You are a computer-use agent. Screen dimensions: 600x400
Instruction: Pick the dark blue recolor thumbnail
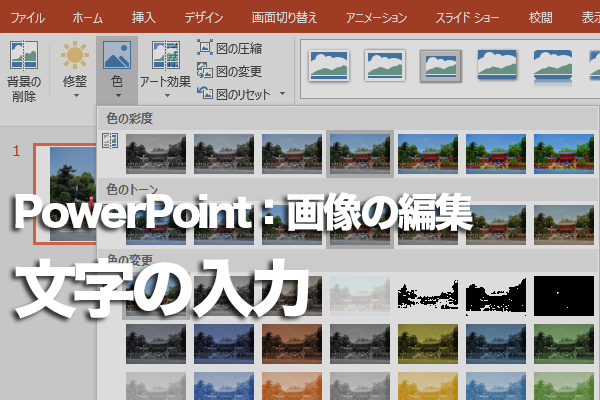pyautogui.click(x=224, y=344)
